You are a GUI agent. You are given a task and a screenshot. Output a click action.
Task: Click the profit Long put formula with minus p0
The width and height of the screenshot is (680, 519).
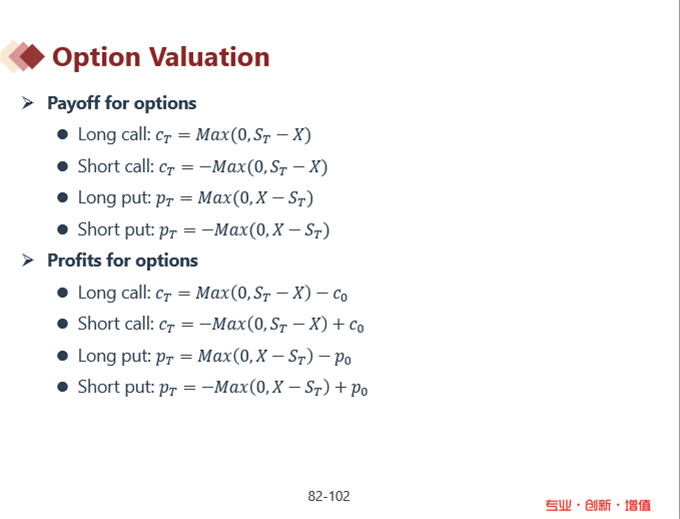215,356
